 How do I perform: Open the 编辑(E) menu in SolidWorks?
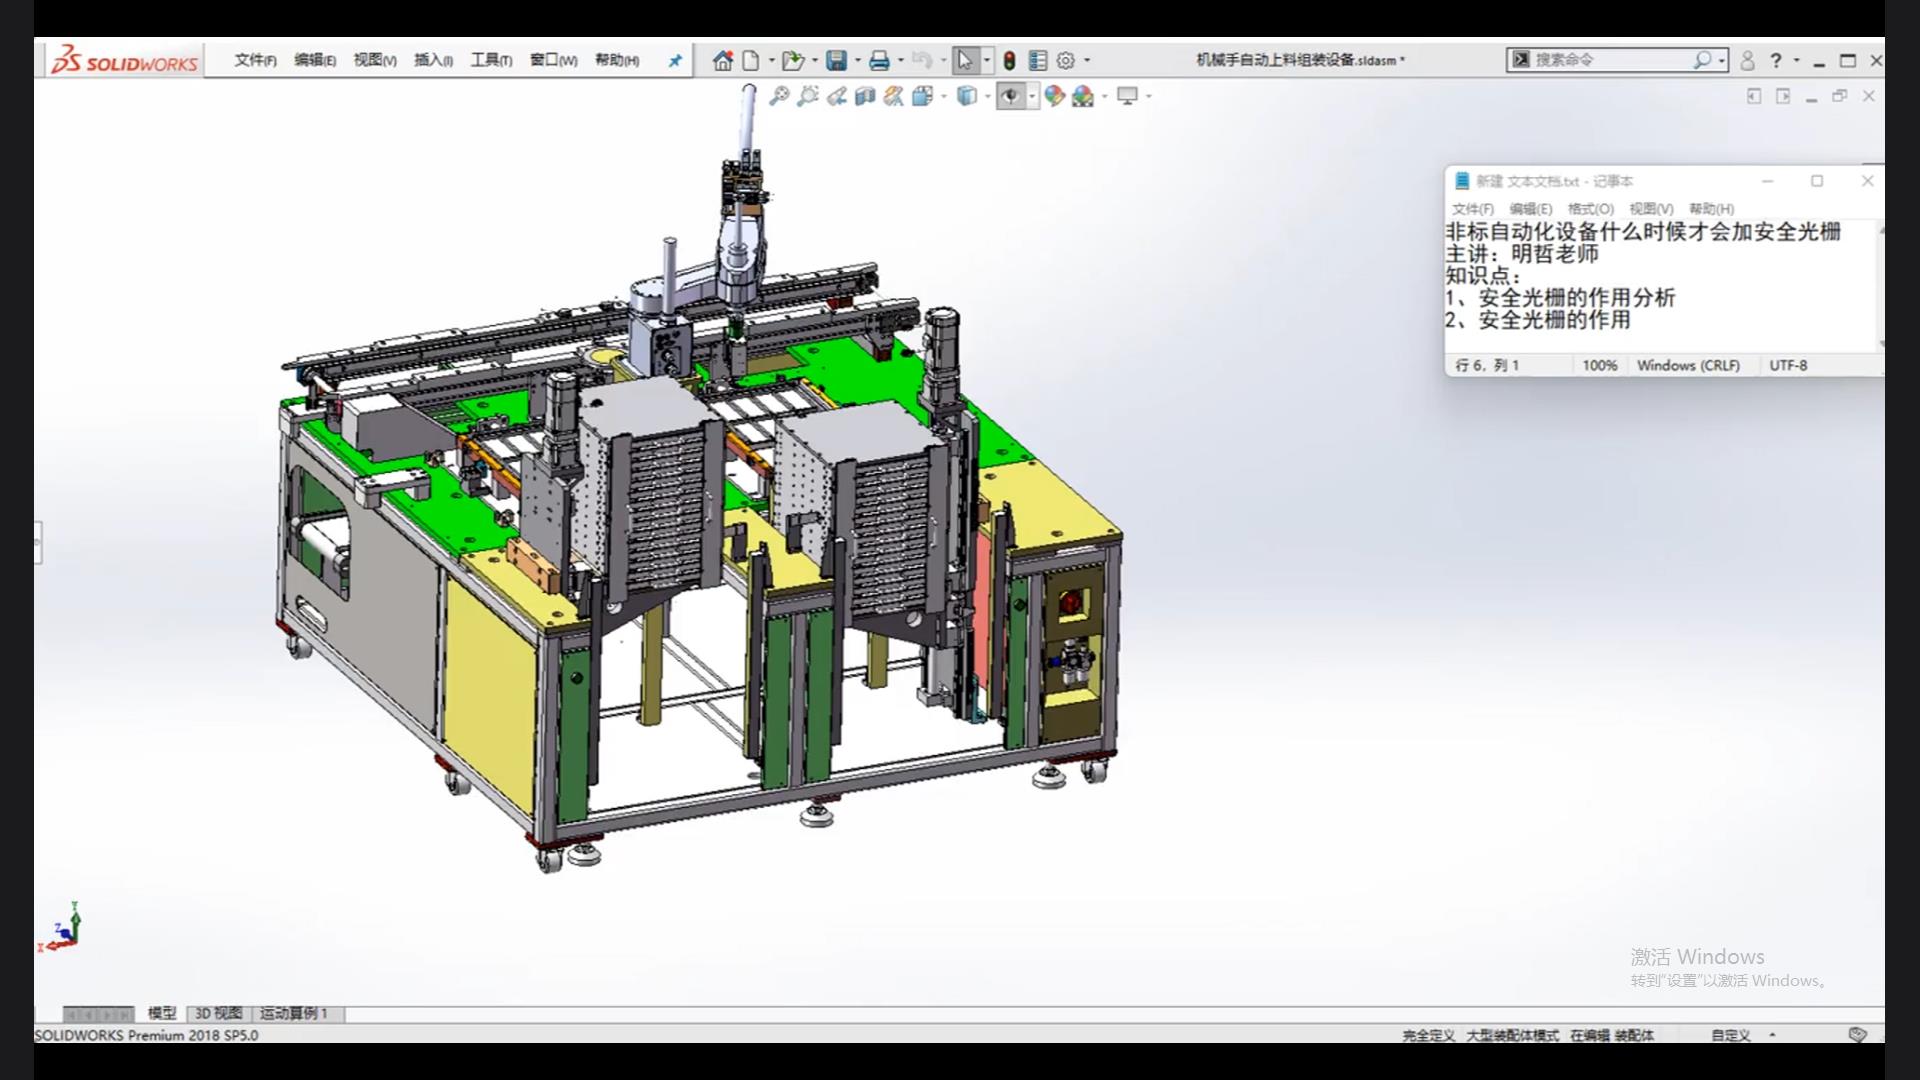pos(315,60)
